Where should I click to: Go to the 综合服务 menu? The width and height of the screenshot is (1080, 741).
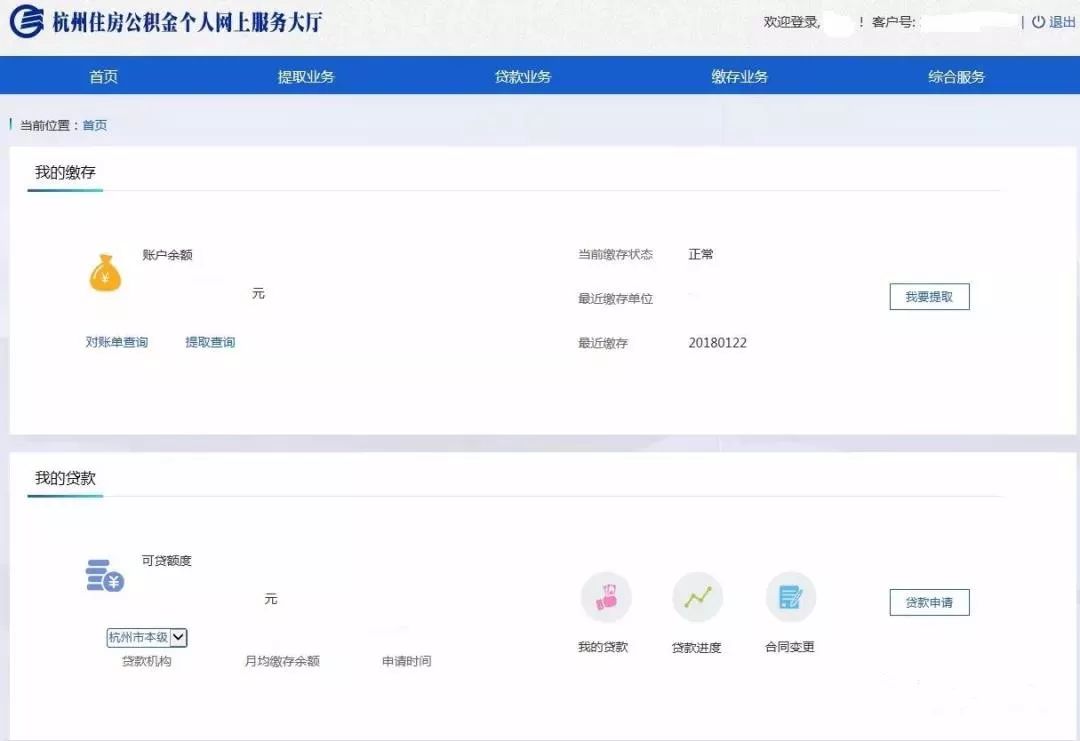pyautogui.click(x=957, y=77)
